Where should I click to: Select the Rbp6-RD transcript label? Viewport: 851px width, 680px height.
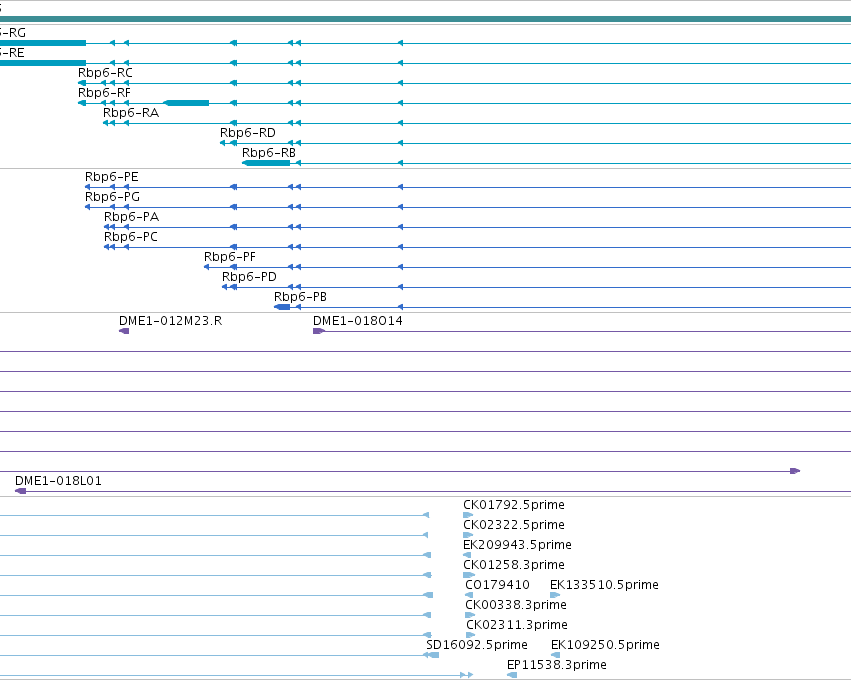[247, 133]
